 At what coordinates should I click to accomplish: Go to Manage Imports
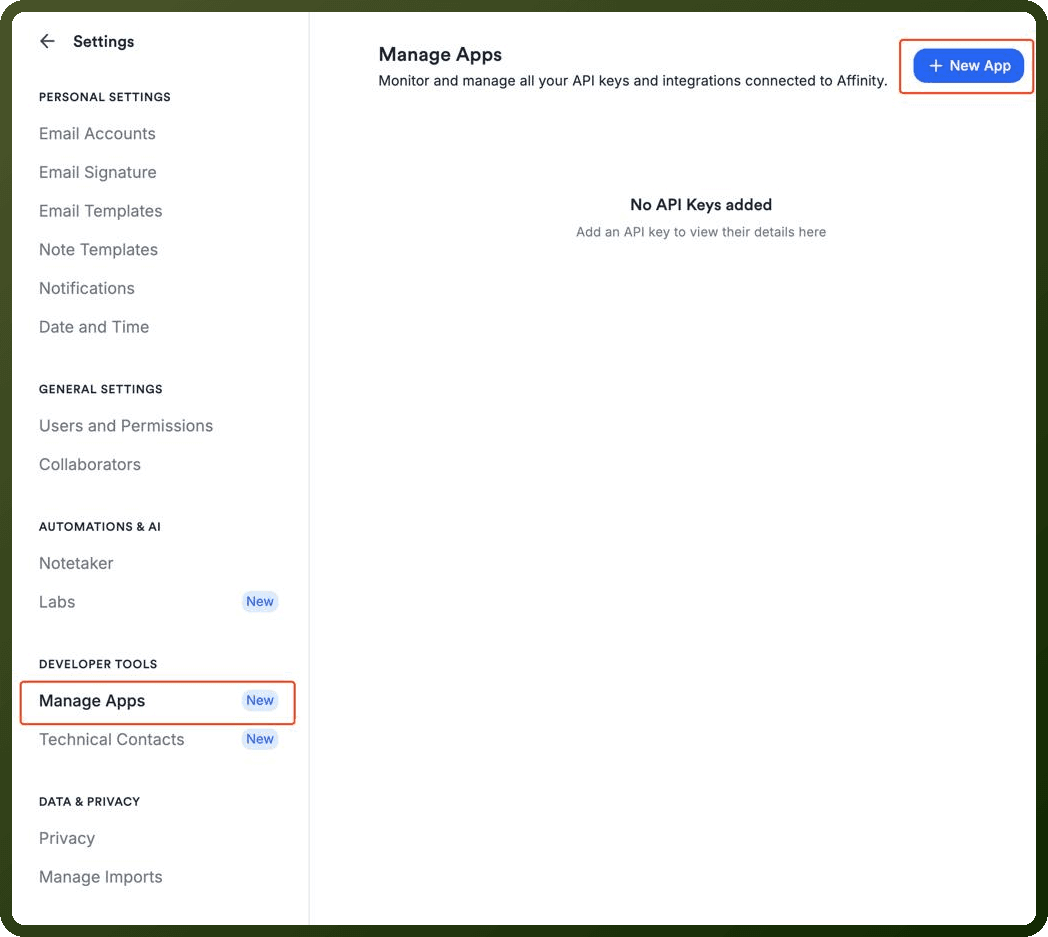tap(100, 877)
